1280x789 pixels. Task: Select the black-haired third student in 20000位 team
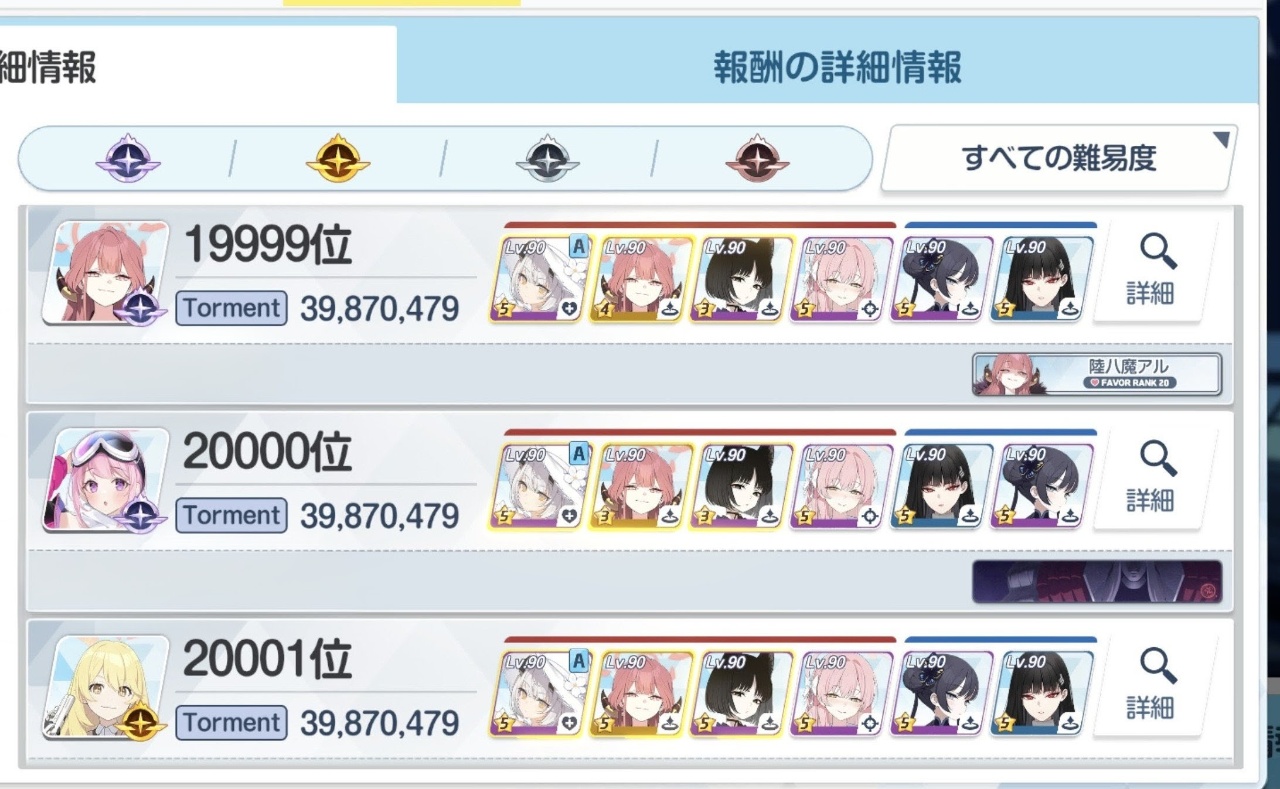[x=741, y=486]
